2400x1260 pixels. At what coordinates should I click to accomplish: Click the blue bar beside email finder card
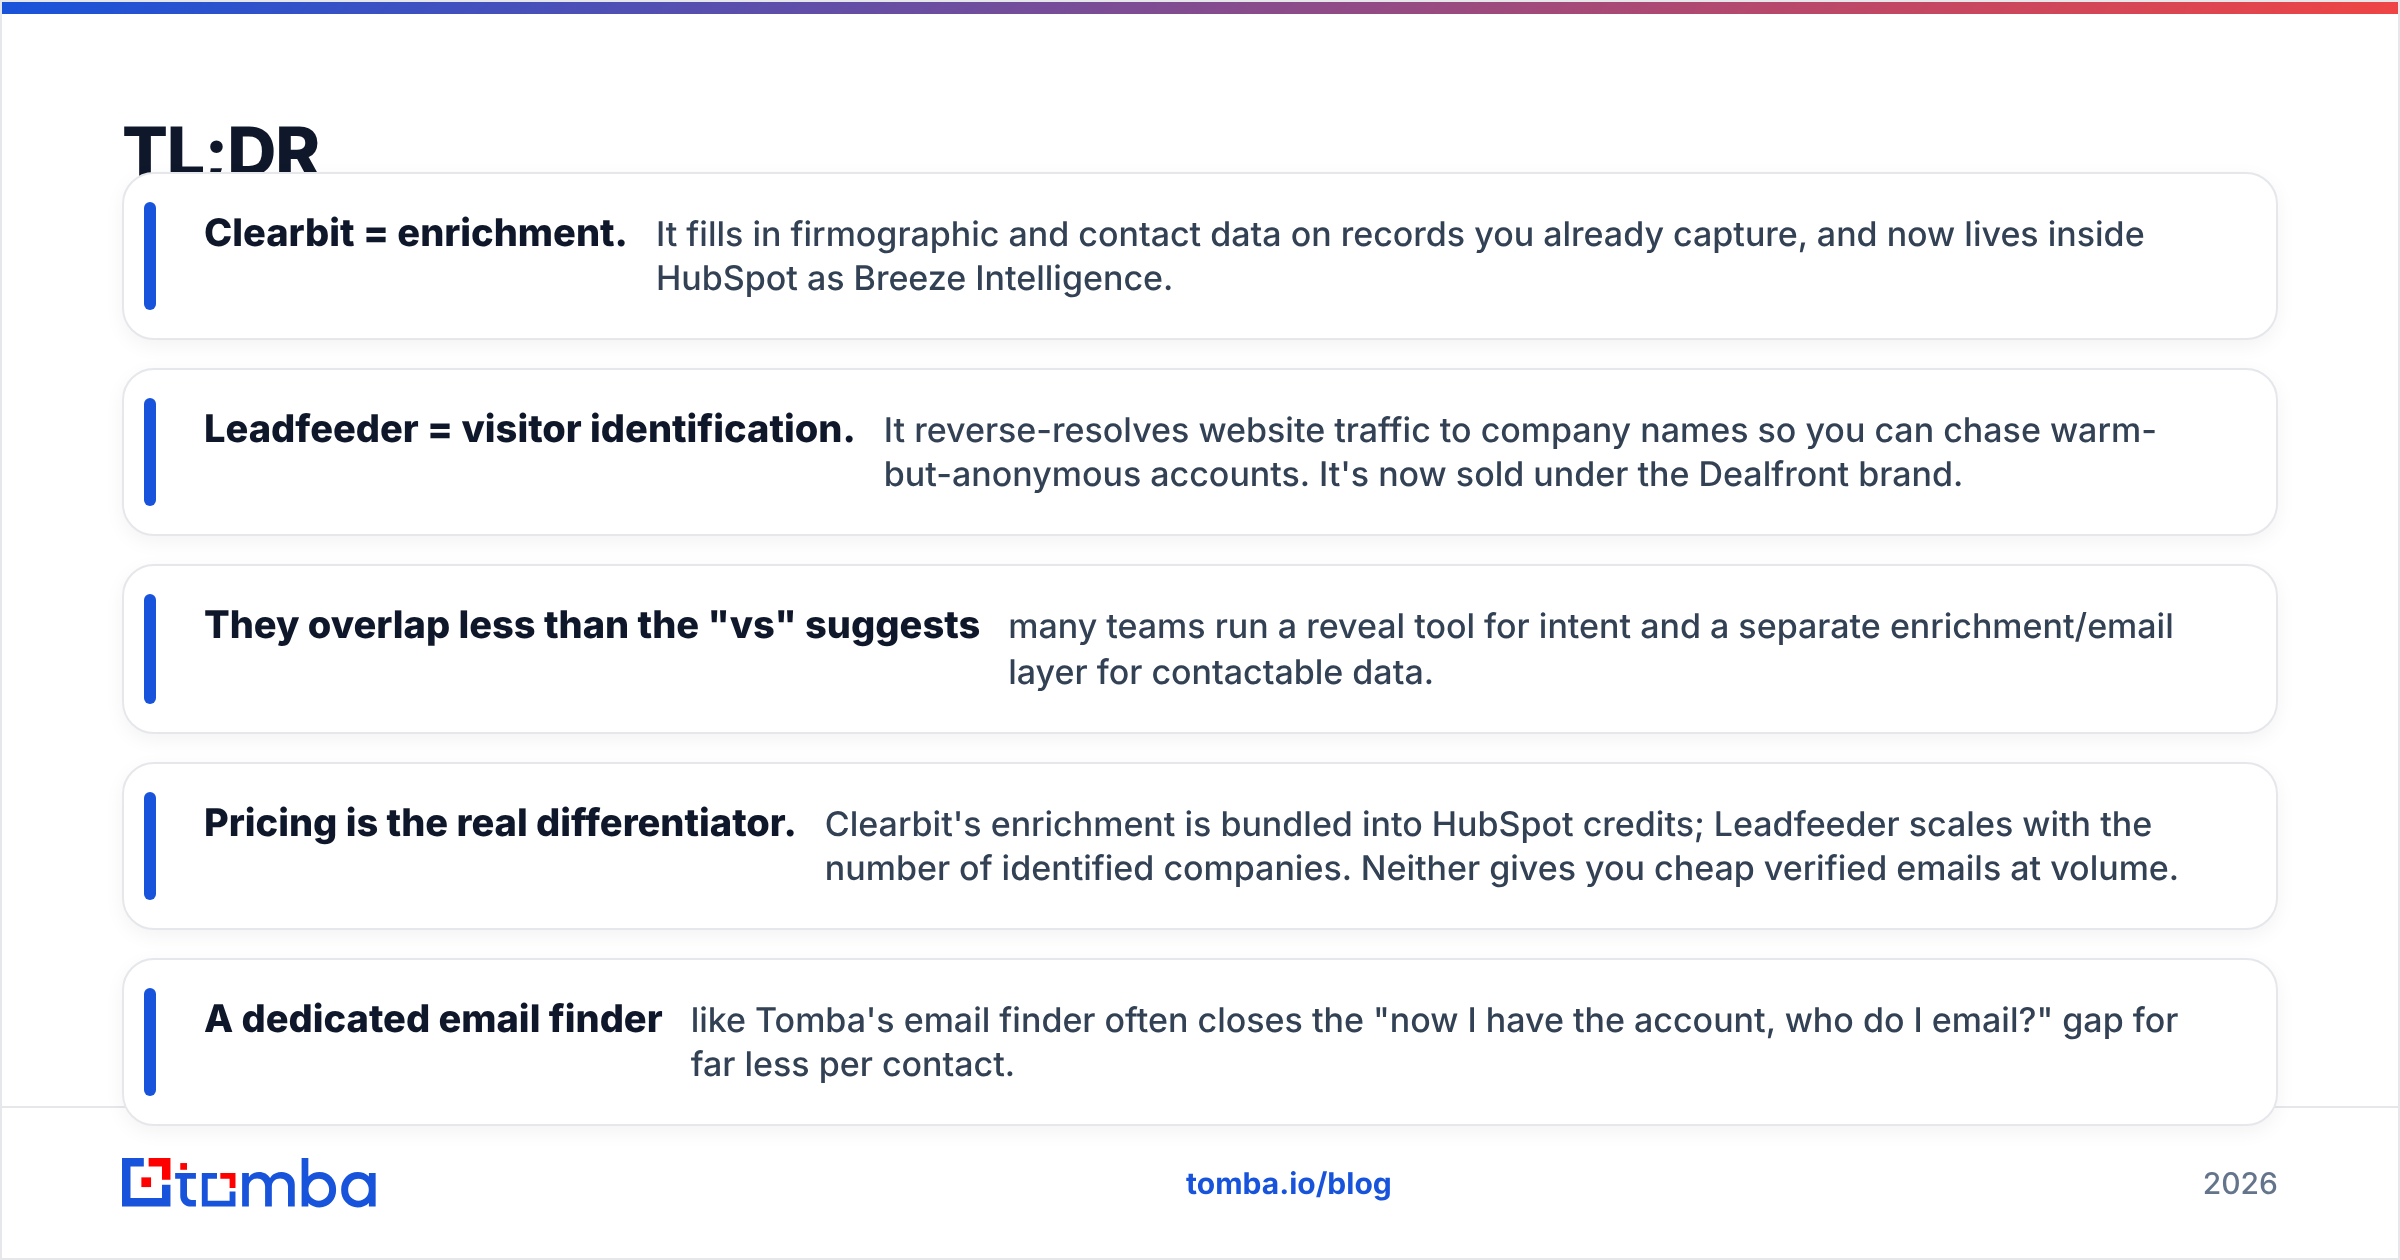pos(150,1042)
